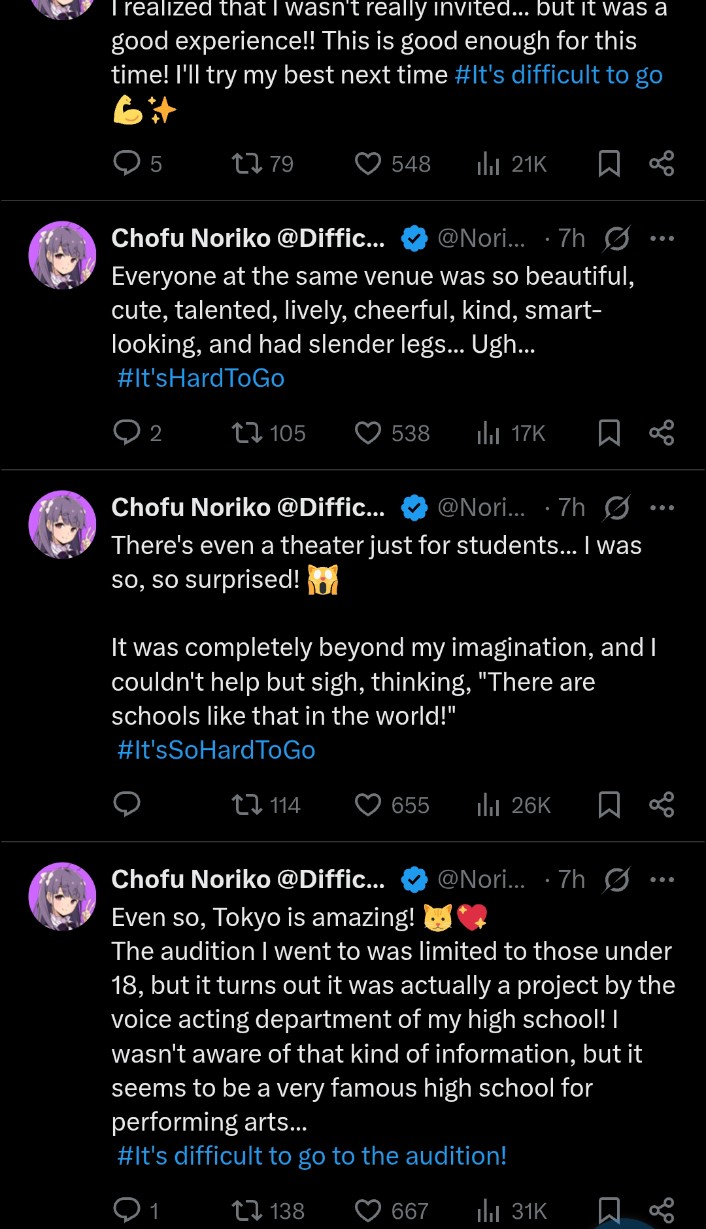Reply to the 'theater just for students' tweet
This screenshot has width=706, height=1229.
point(126,804)
